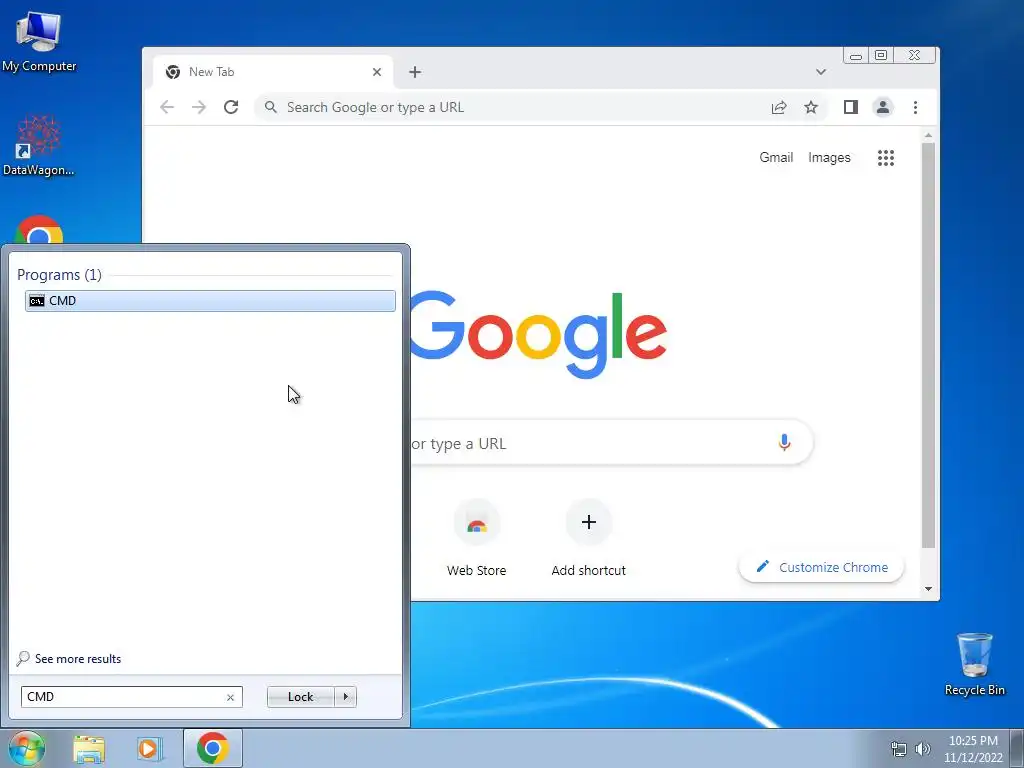The image size is (1024, 768).
Task: Click Chrome's forward arrow
Action: pos(199,107)
